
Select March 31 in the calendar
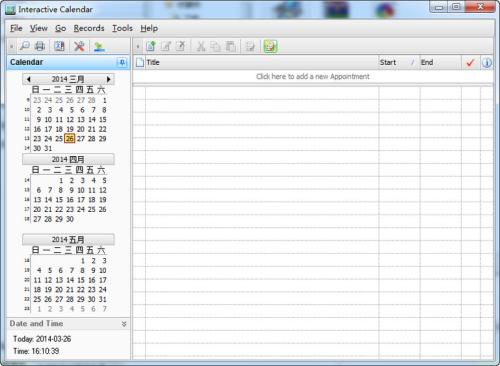pyautogui.click(x=48, y=148)
